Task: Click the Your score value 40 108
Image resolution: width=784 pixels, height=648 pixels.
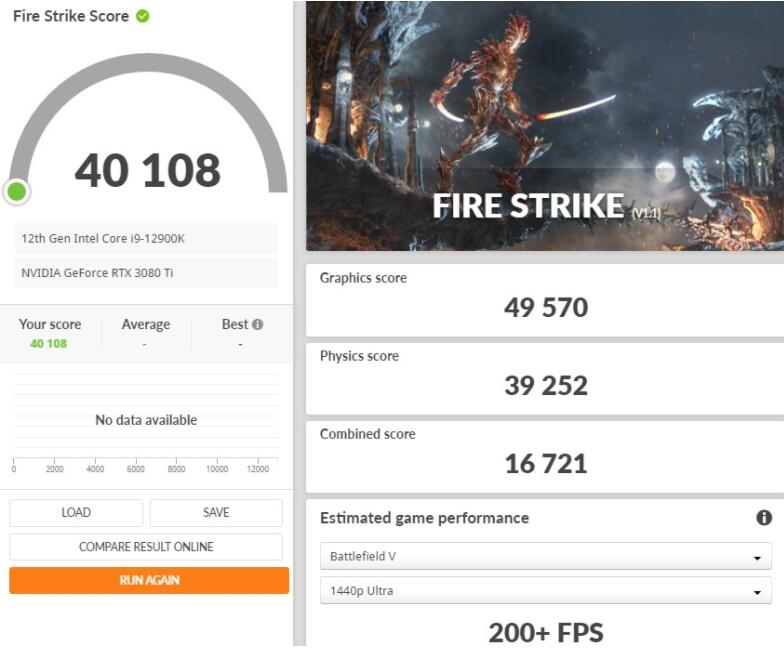Action: coord(48,344)
